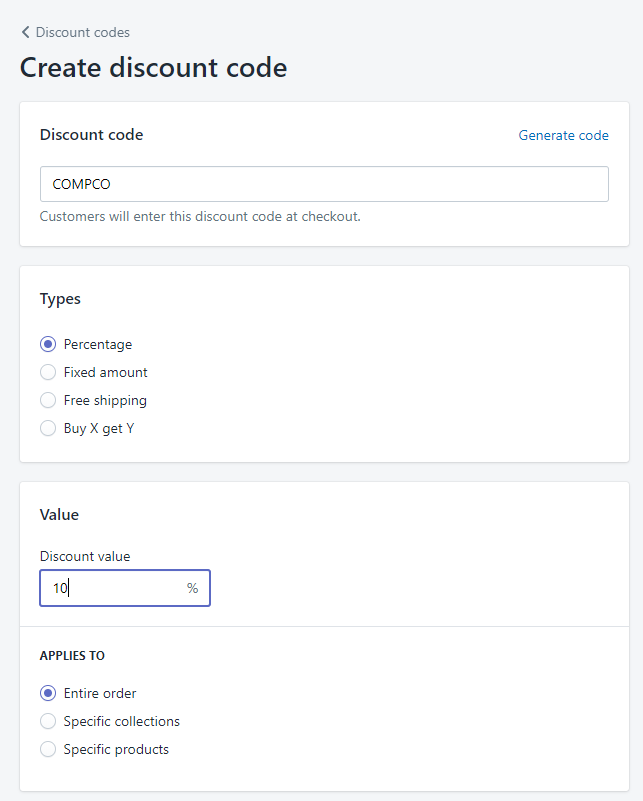Click the Generate code link
The width and height of the screenshot is (643, 801).
coord(563,135)
